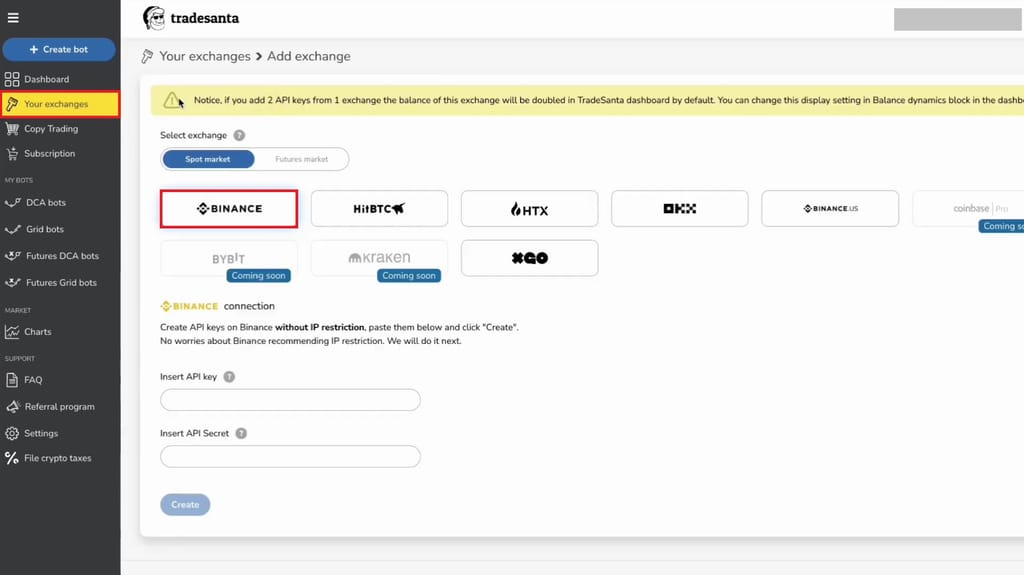The width and height of the screenshot is (1024, 575).
Task: Click the Charts graph icon
Action: pyautogui.click(x=12, y=332)
